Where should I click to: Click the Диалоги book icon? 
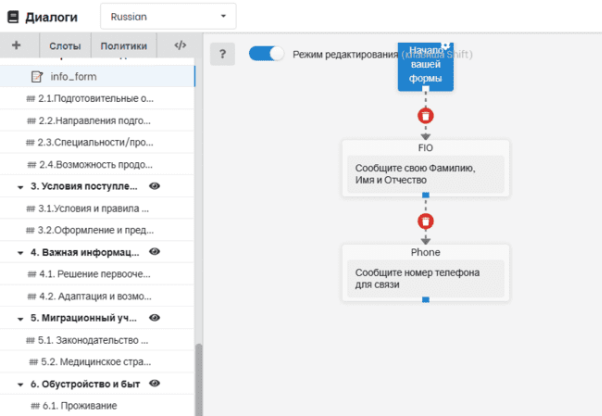13,17
